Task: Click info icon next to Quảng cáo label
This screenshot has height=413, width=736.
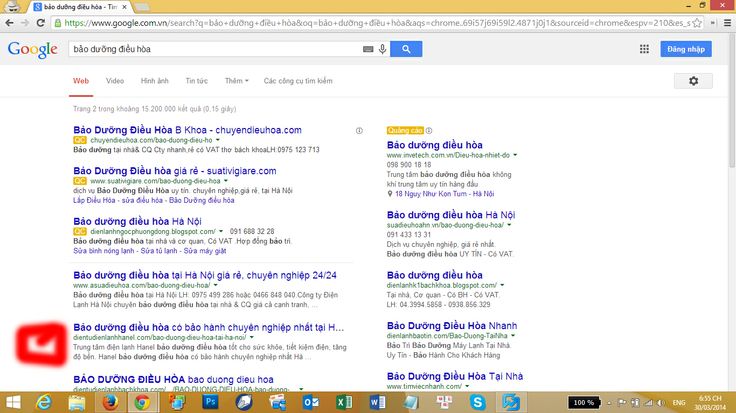Action: [x=429, y=130]
